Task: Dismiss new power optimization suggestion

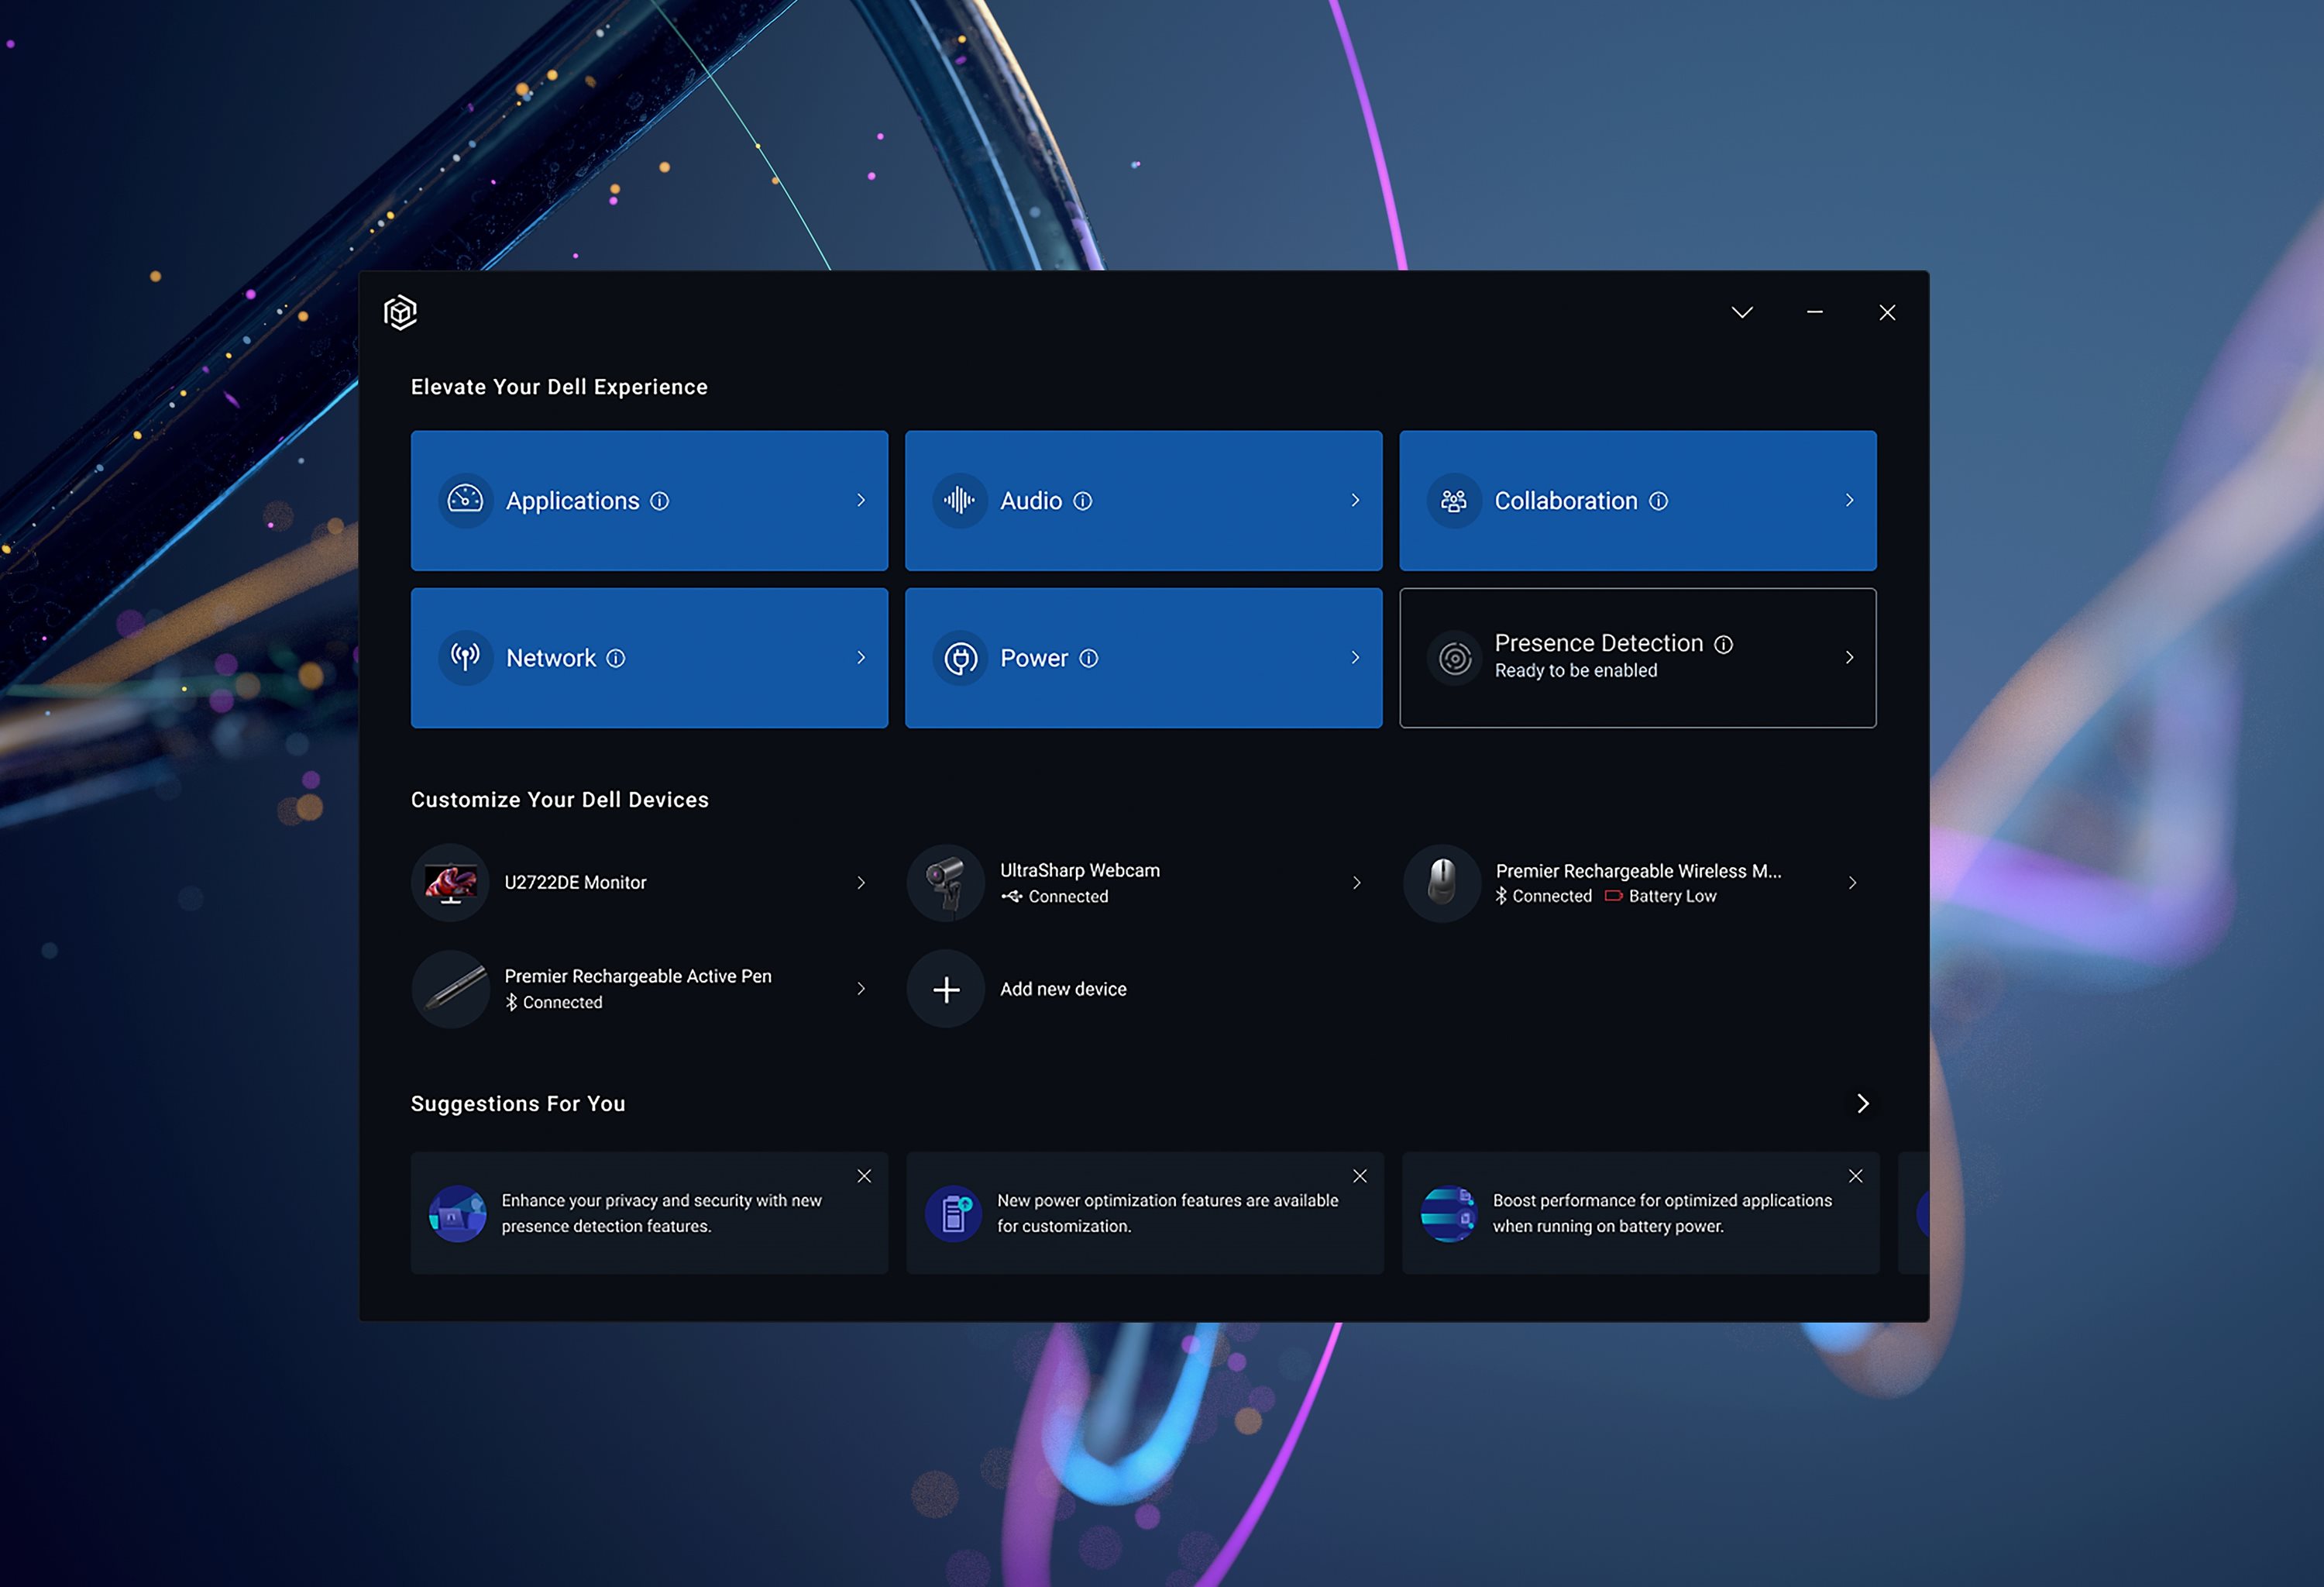Action: (x=1360, y=1173)
